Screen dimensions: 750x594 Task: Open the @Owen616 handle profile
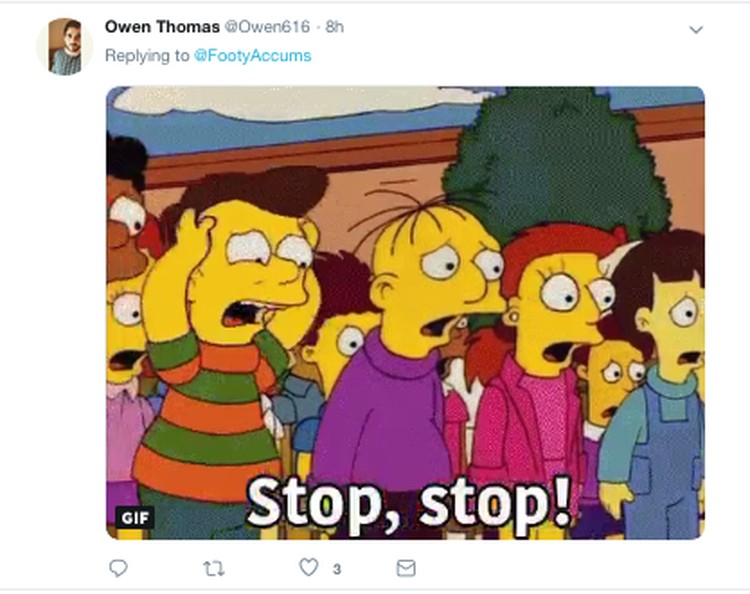[267, 27]
